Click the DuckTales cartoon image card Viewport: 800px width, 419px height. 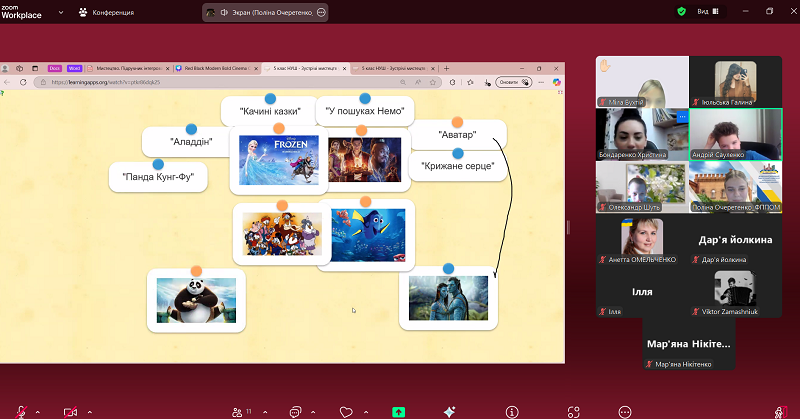coord(282,234)
